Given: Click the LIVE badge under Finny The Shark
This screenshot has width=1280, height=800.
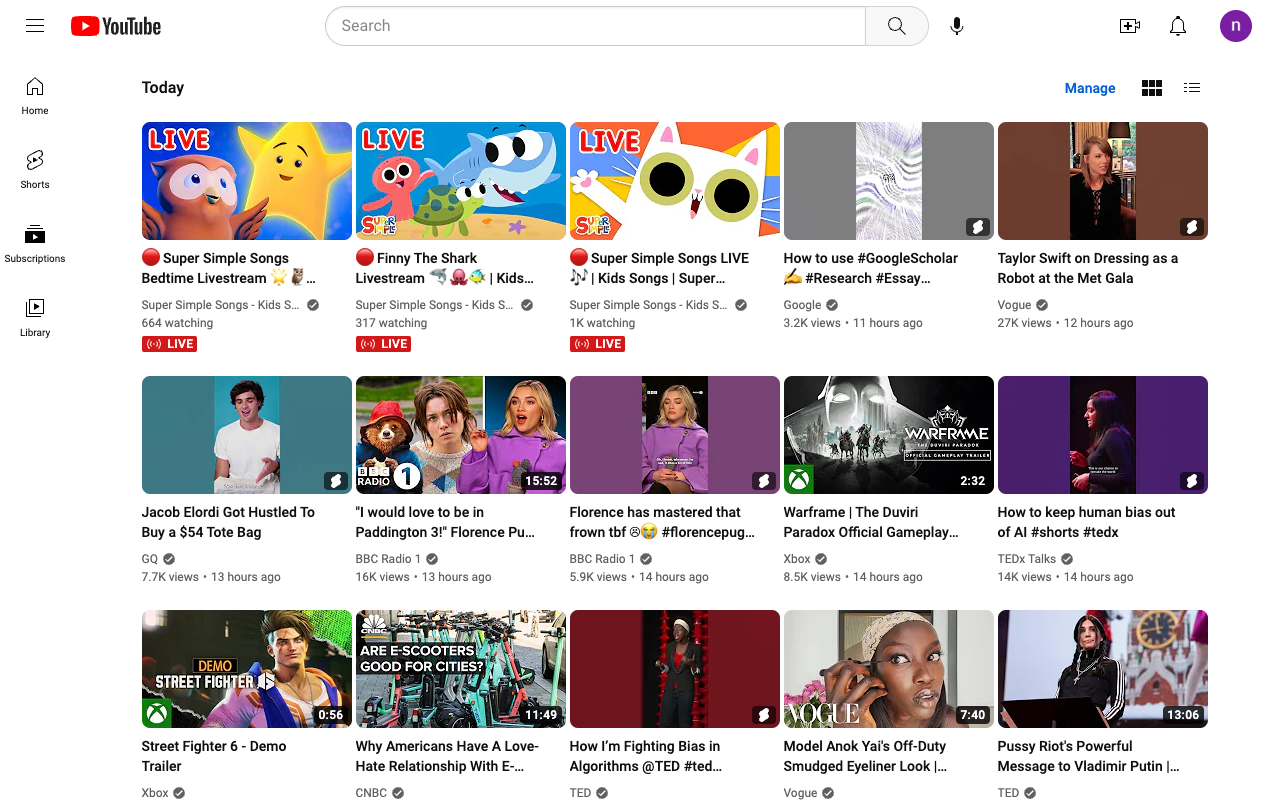Looking at the screenshot, I should point(383,344).
